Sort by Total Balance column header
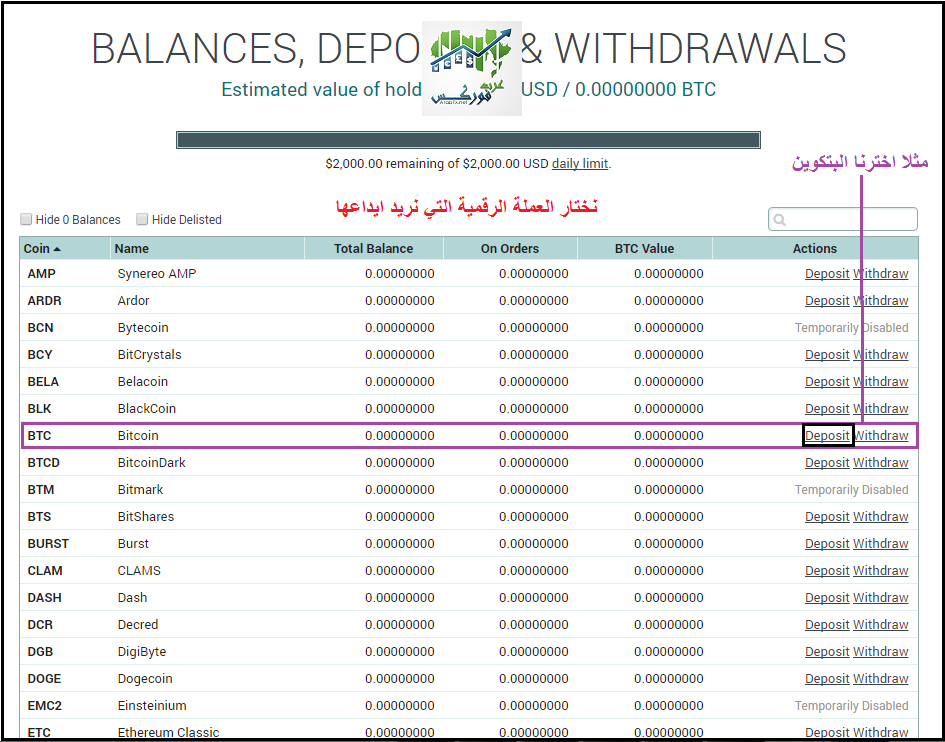This screenshot has height=742, width=945. (374, 248)
